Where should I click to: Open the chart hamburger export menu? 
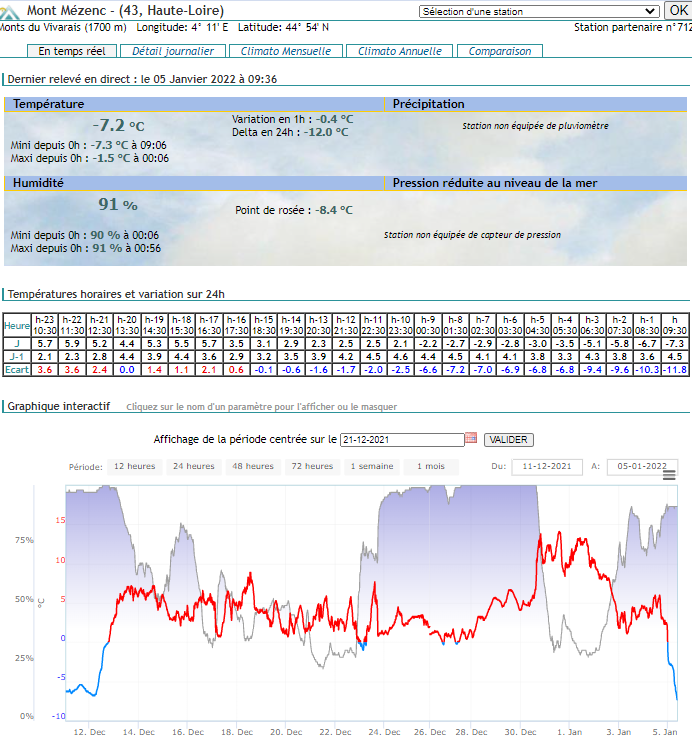(669, 475)
